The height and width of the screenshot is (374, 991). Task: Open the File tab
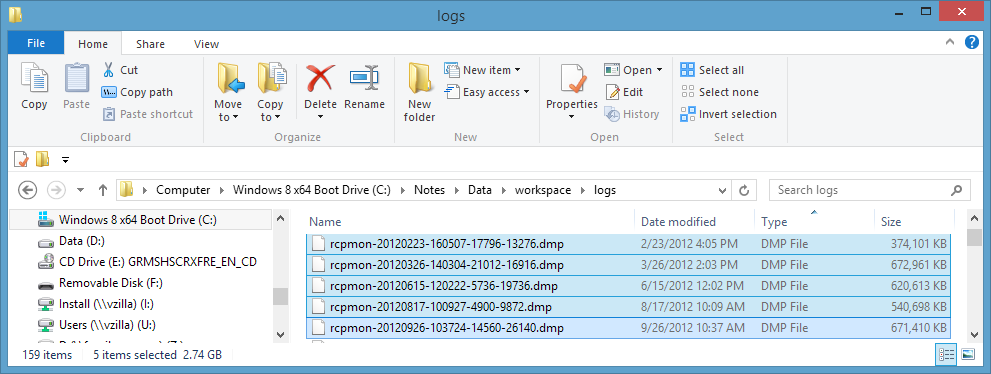pyautogui.click(x=36, y=43)
